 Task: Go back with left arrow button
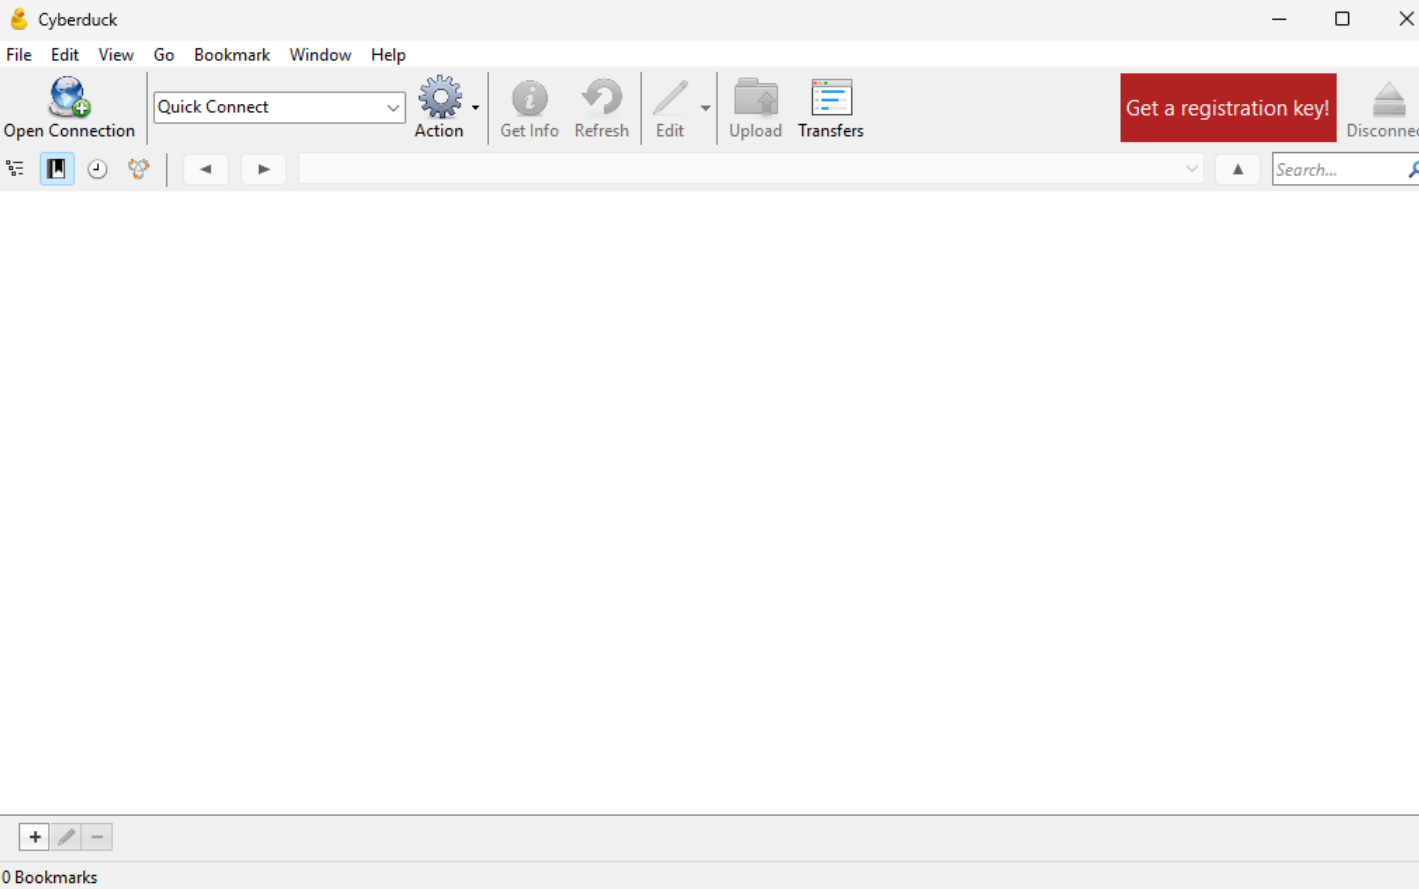tap(206, 169)
